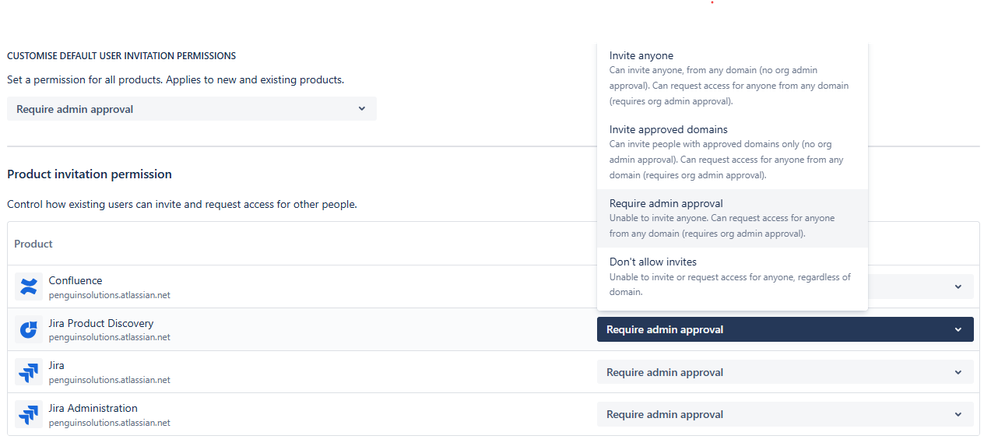
Task: Click the Customise default user invitation permissions heading
Action: click(122, 56)
